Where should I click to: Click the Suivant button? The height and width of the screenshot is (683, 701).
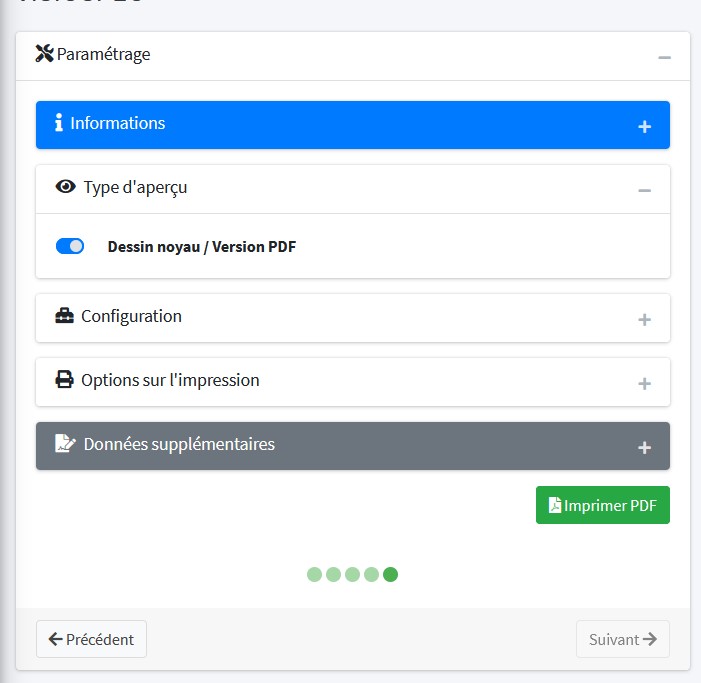click(623, 639)
